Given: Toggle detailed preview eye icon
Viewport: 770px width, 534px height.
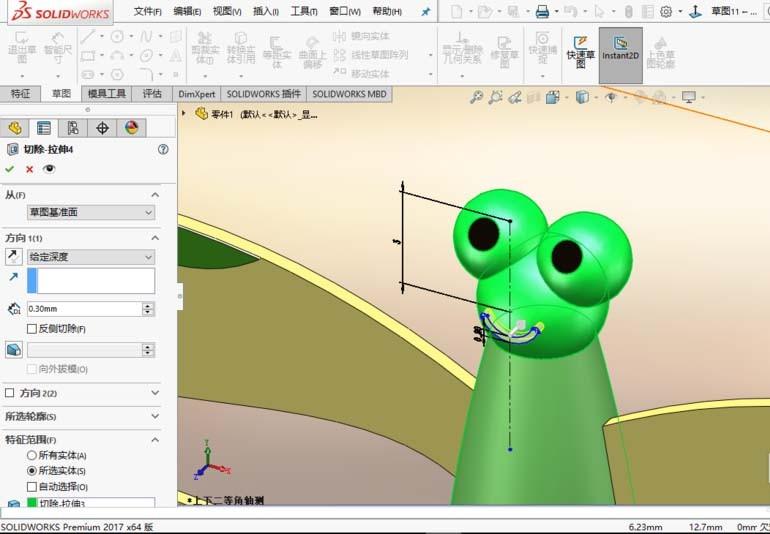Looking at the screenshot, I should (49, 169).
